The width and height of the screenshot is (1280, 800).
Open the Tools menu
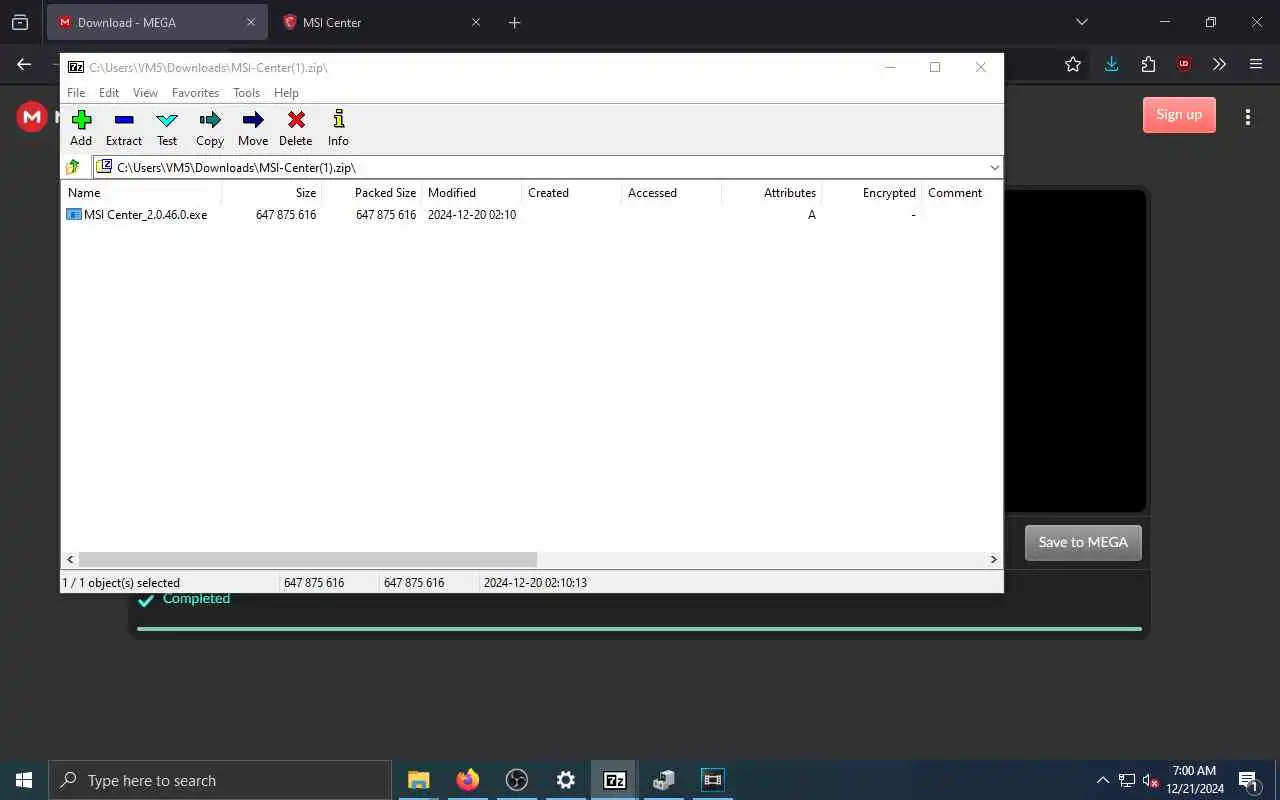[x=247, y=93]
